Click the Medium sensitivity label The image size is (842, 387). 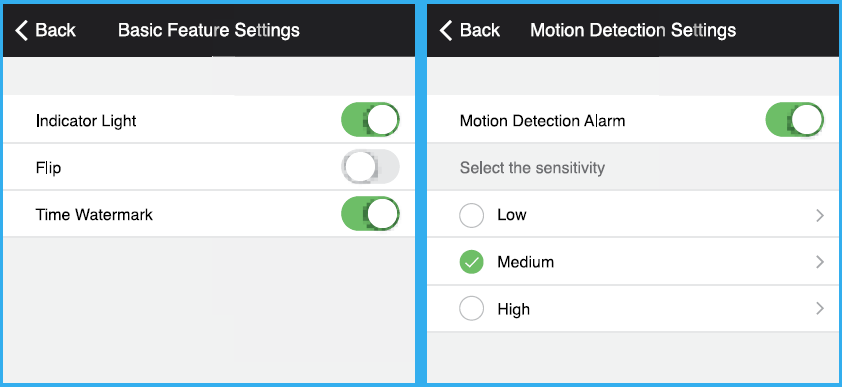pos(525,262)
